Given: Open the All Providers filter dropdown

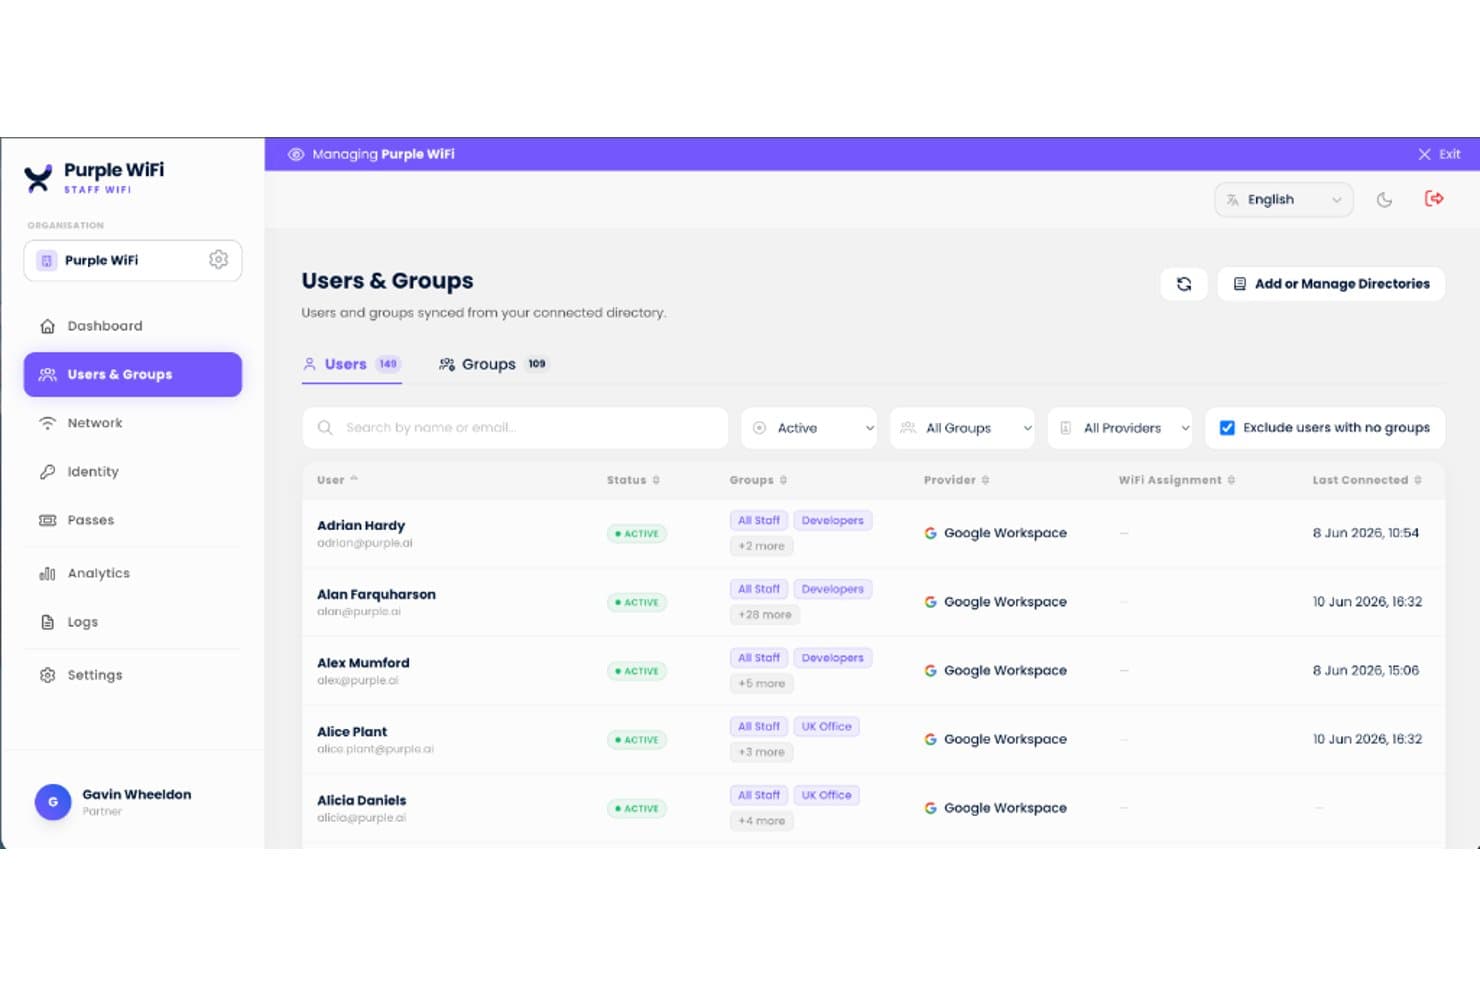Looking at the screenshot, I should click(x=1120, y=428).
